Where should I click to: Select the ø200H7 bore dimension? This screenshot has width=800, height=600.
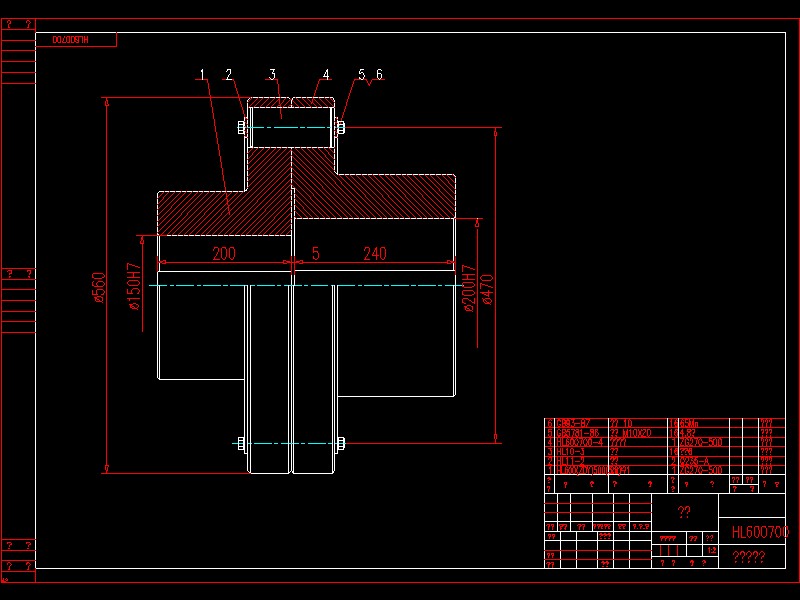468,288
